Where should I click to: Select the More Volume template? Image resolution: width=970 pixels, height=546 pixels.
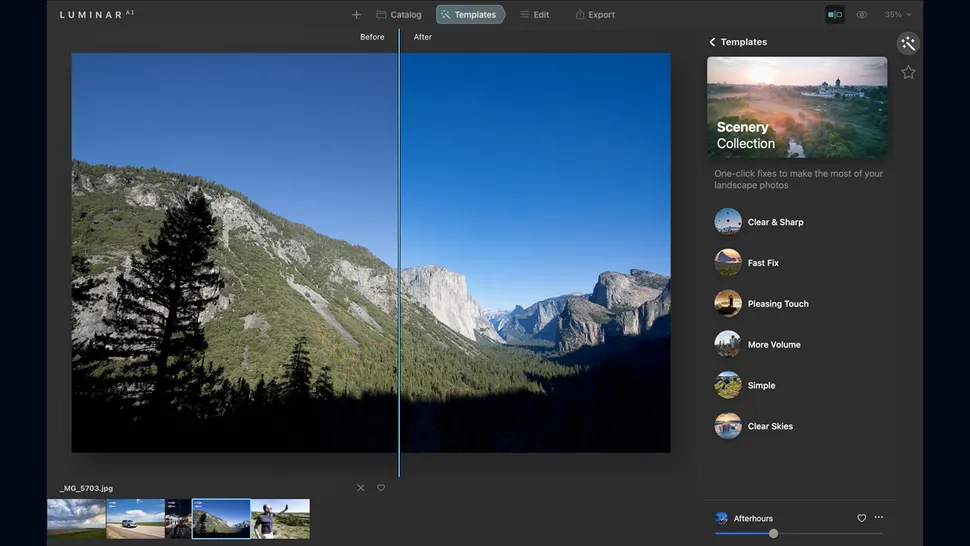pos(774,345)
